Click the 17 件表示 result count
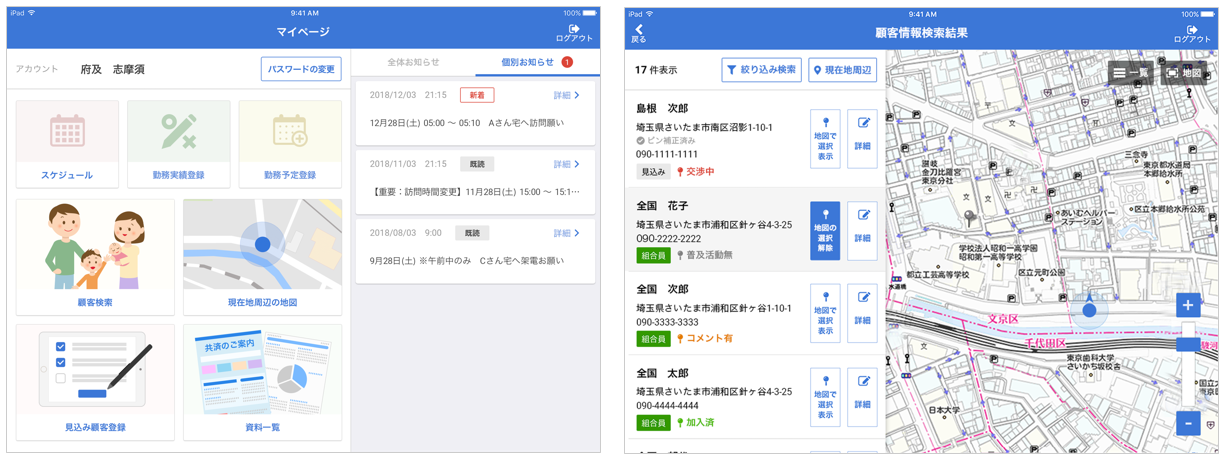1228x462 pixels. (656, 71)
